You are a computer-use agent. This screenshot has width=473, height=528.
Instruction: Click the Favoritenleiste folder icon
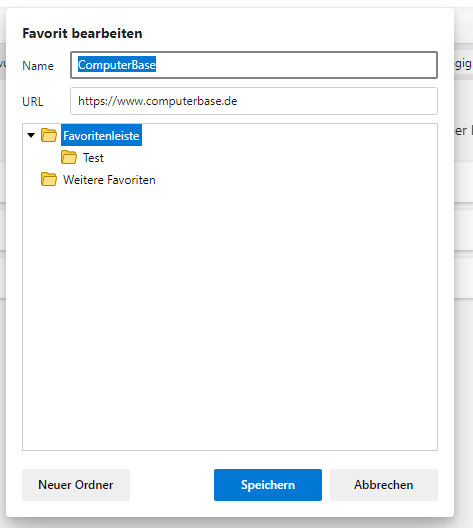pos(49,135)
